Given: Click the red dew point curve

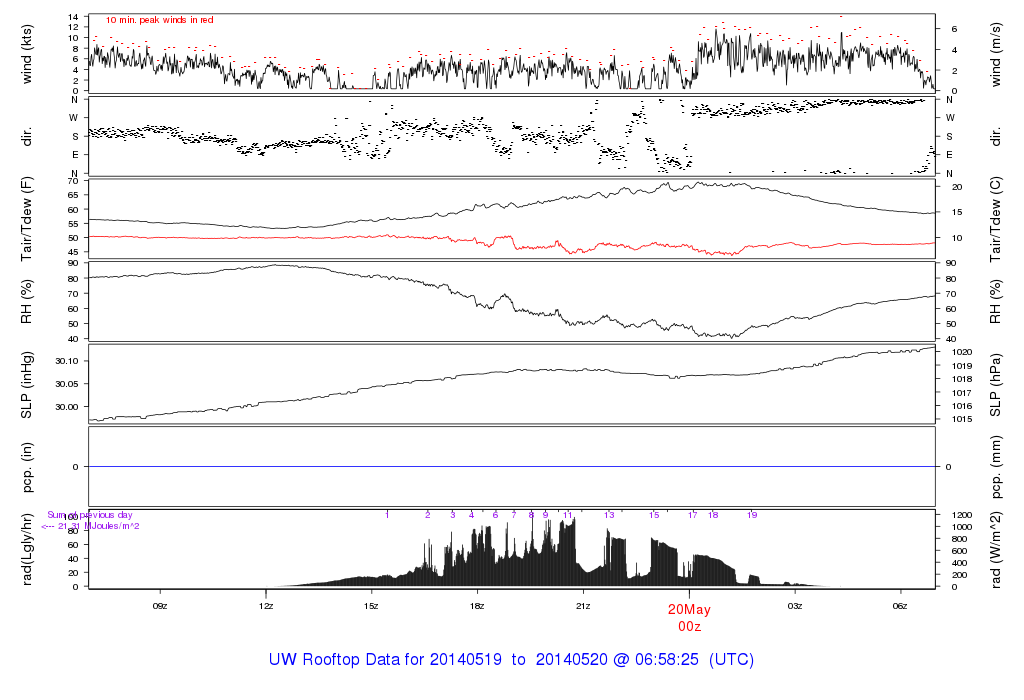Looking at the screenshot, I should pyautogui.click(x=512, y=243).
